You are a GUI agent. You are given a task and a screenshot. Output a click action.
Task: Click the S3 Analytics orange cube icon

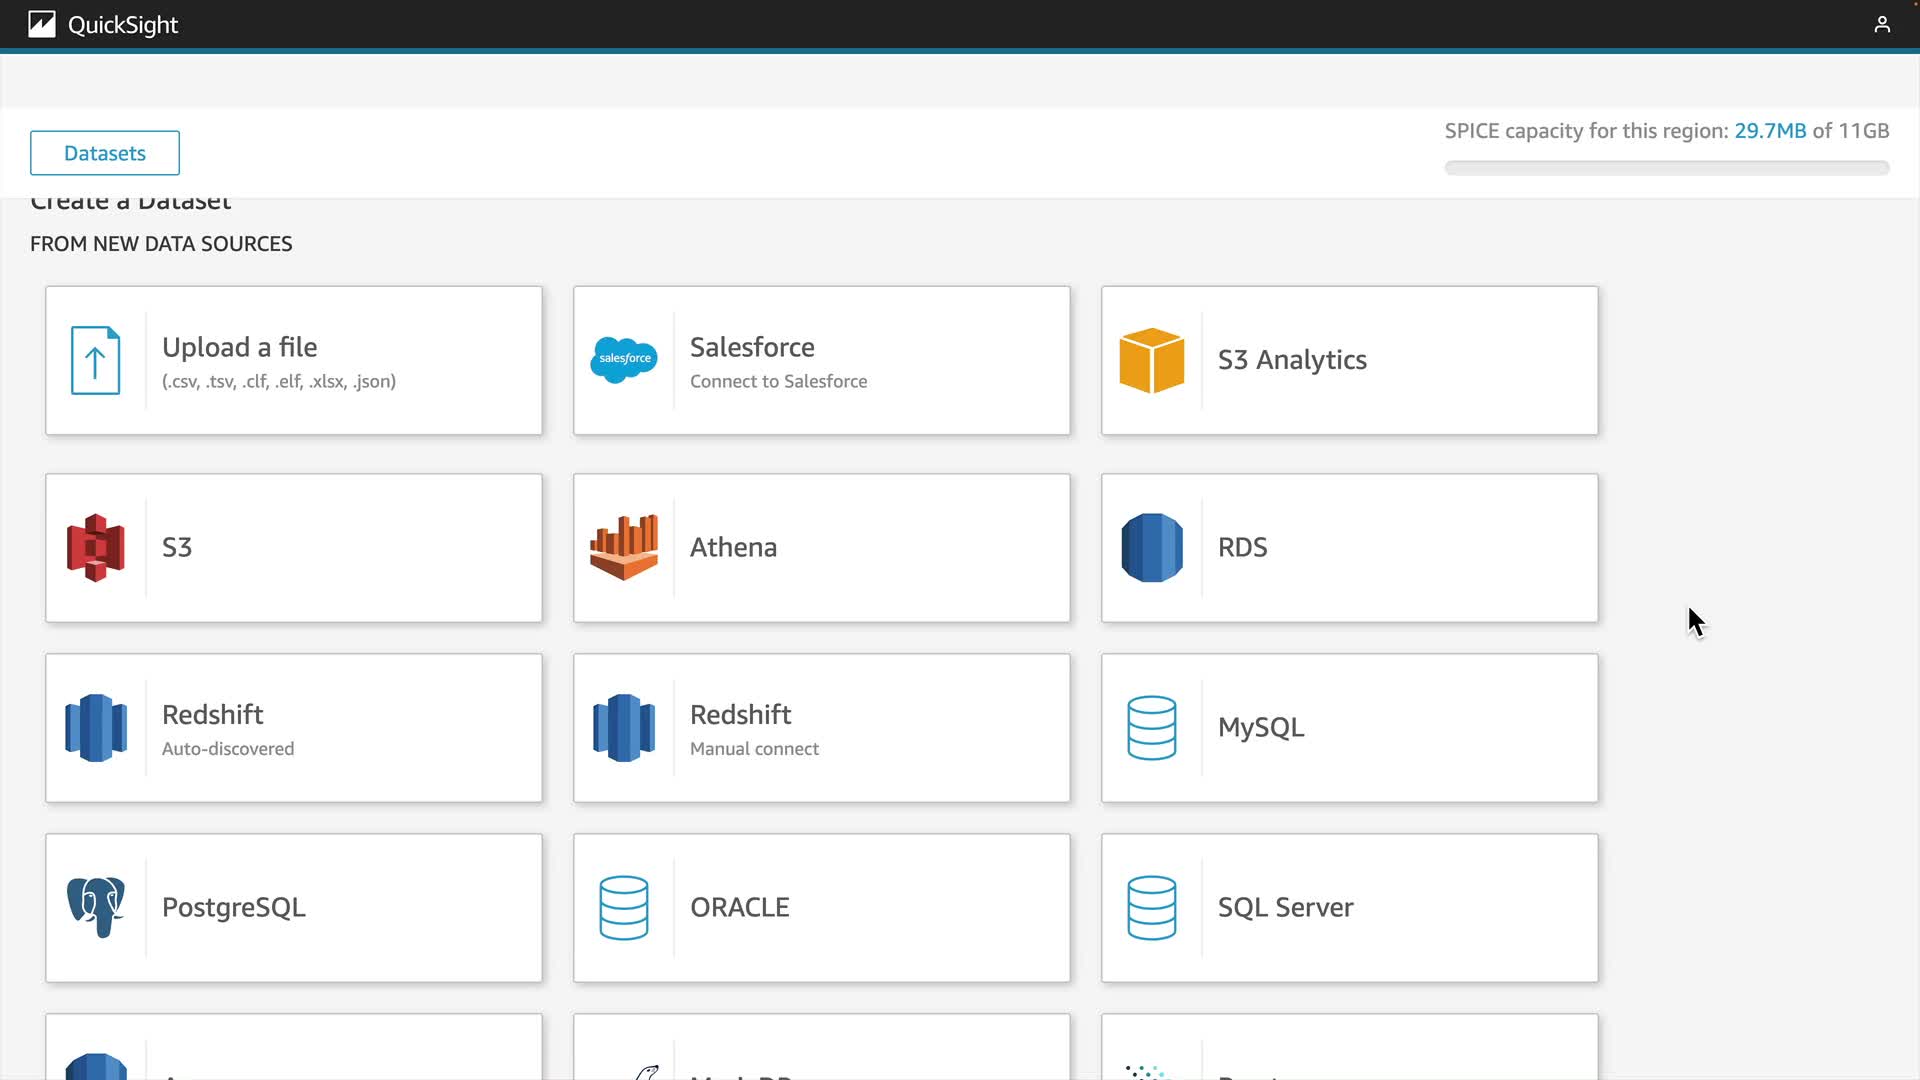(1151, 360)
